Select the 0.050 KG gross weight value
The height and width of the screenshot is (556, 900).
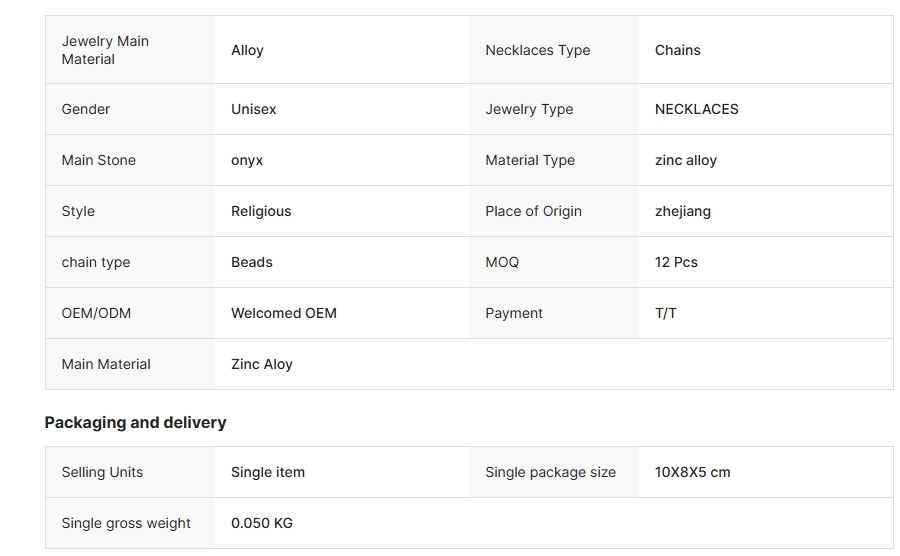[262, 523]
